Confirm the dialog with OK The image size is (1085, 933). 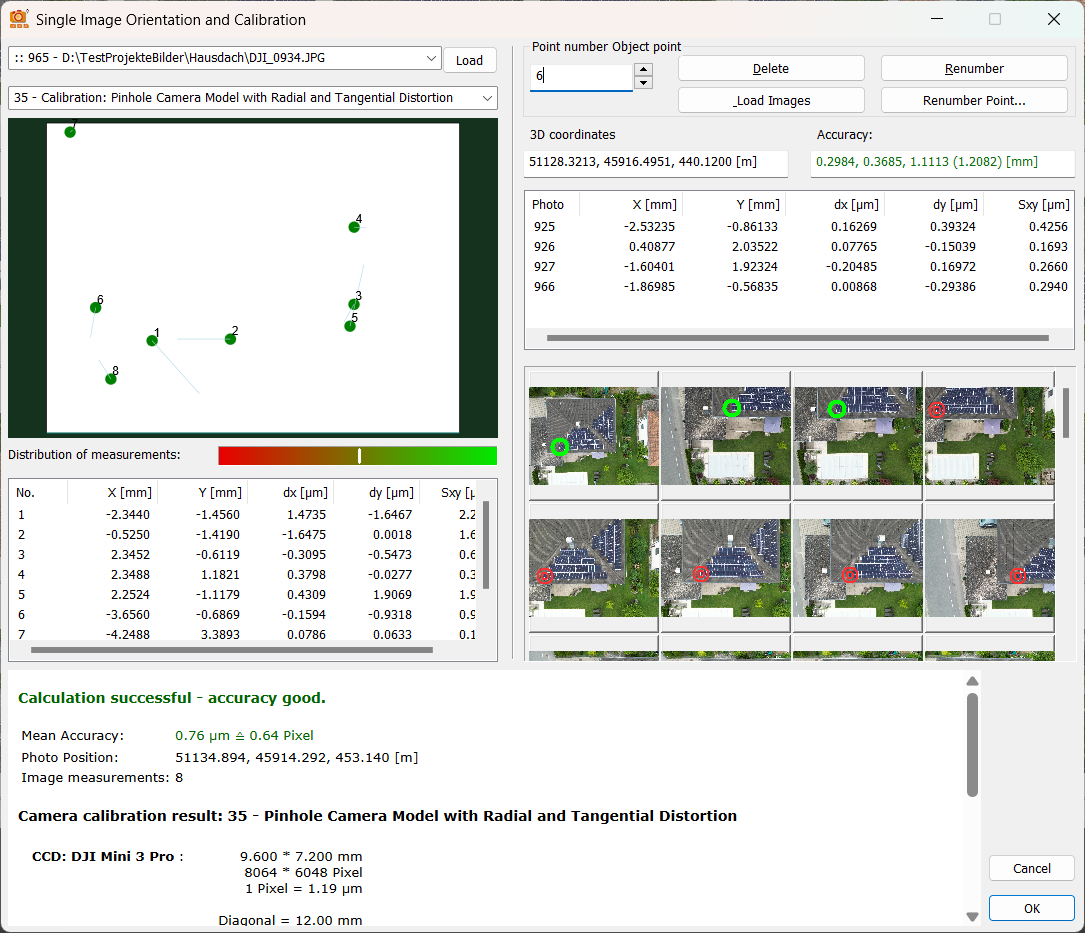pyautogui.click(x=1031, y=908)
